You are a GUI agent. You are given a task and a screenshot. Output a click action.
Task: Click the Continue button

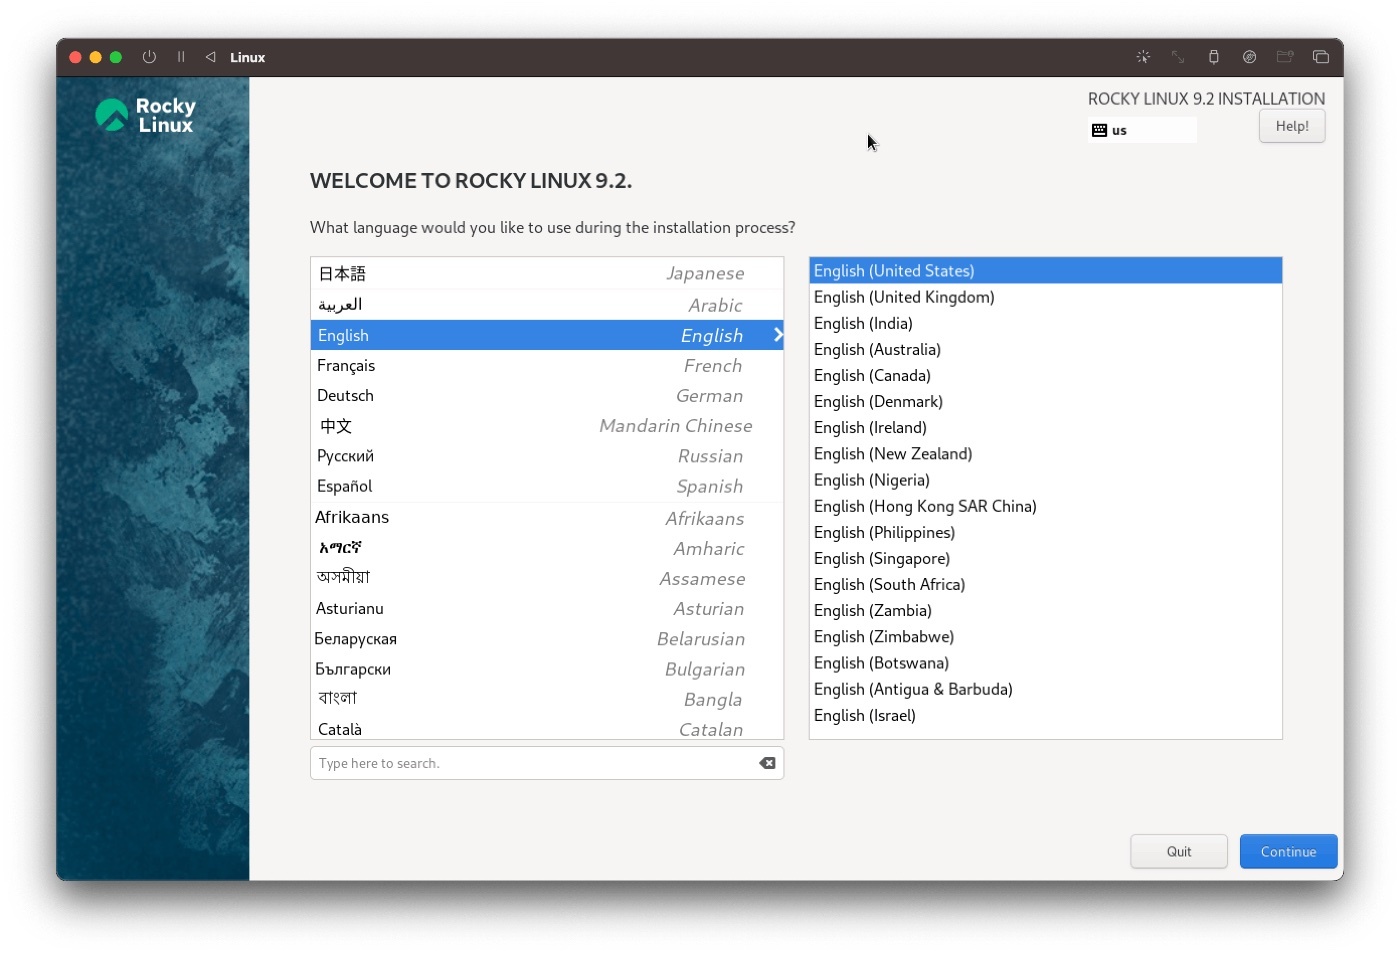coord(1288,851)
